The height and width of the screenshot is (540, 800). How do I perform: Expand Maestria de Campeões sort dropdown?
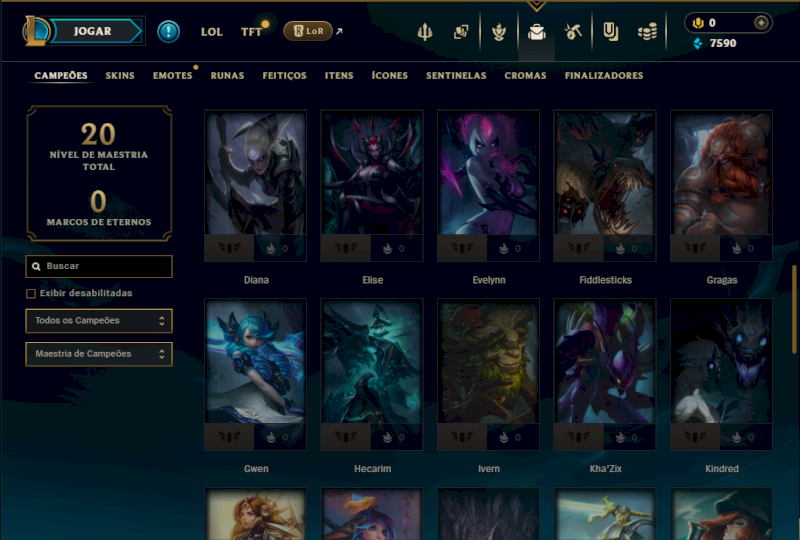99,354
